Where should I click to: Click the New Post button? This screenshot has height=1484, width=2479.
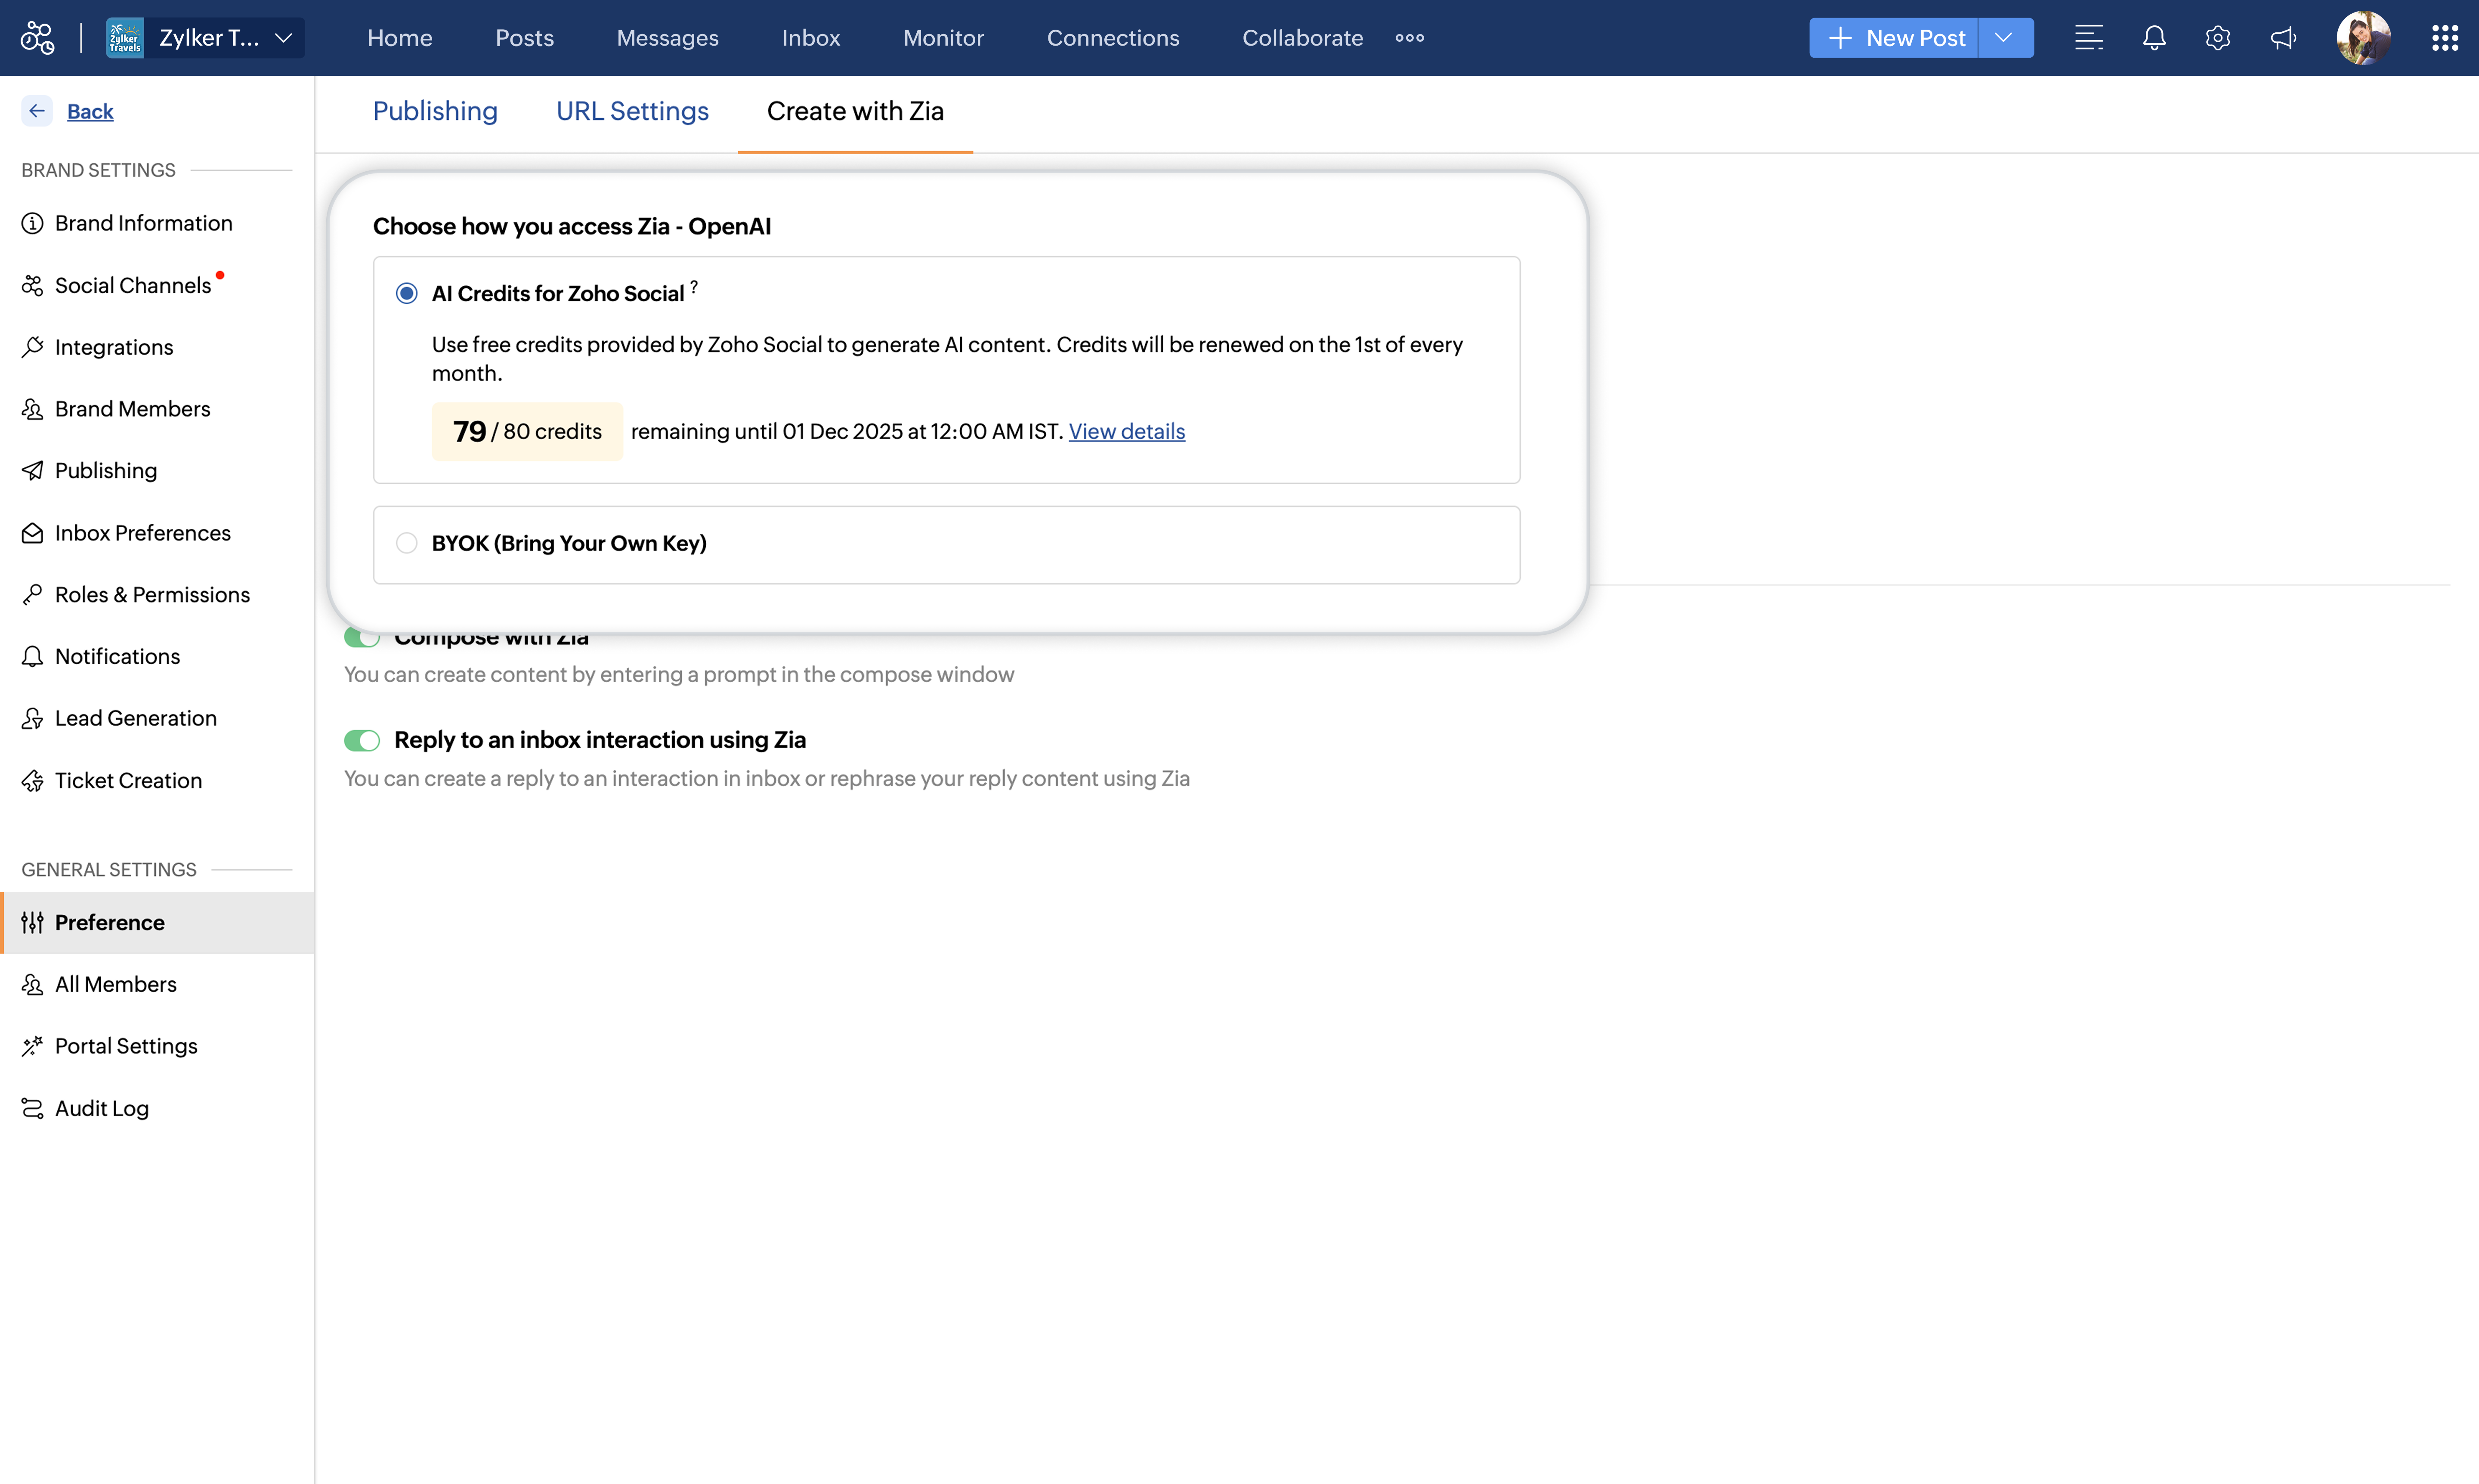(x=1895, y=38)
